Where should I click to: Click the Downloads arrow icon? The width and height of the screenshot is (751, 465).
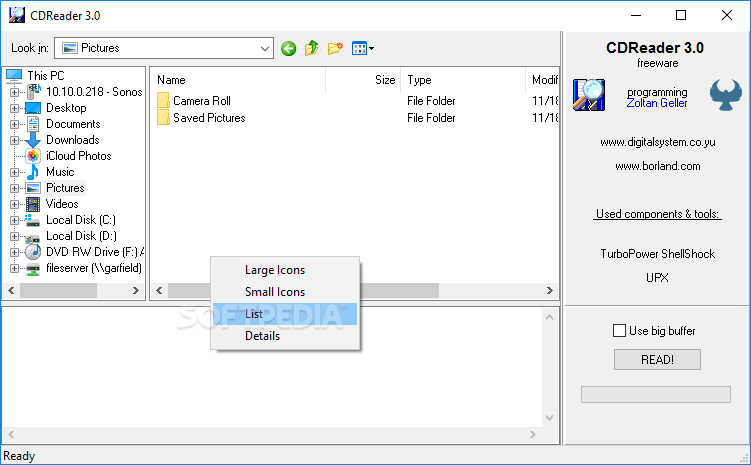(x=33, y=140)
